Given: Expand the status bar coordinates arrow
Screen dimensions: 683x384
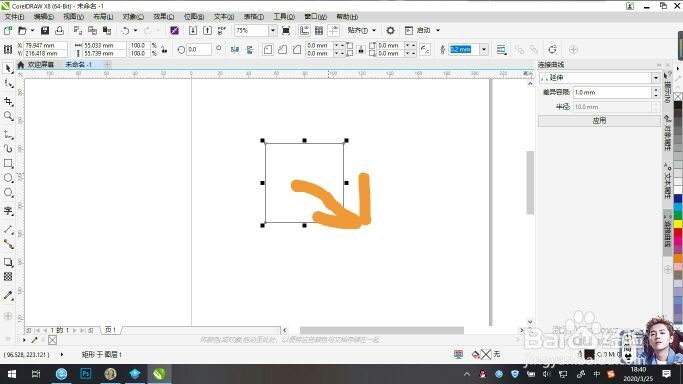Looking at the screenshot, I should tap(62, 354).
